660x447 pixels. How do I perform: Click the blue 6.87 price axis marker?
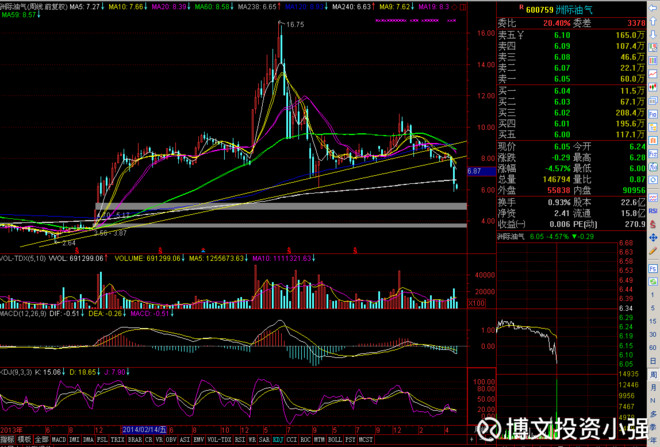pos(481,171)
